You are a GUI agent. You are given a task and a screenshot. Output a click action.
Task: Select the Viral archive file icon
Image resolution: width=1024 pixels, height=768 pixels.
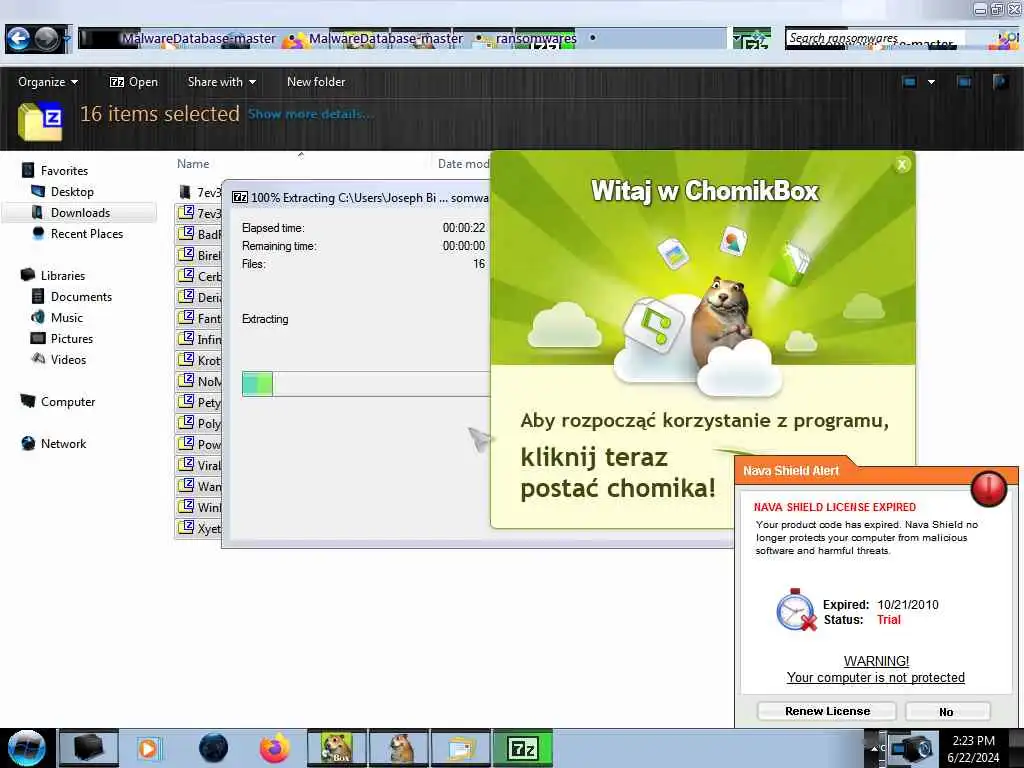tap(186, 465)
